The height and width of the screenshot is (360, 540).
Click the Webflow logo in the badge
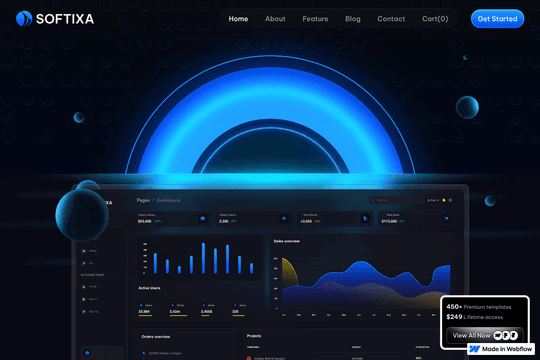click(475, 349)
